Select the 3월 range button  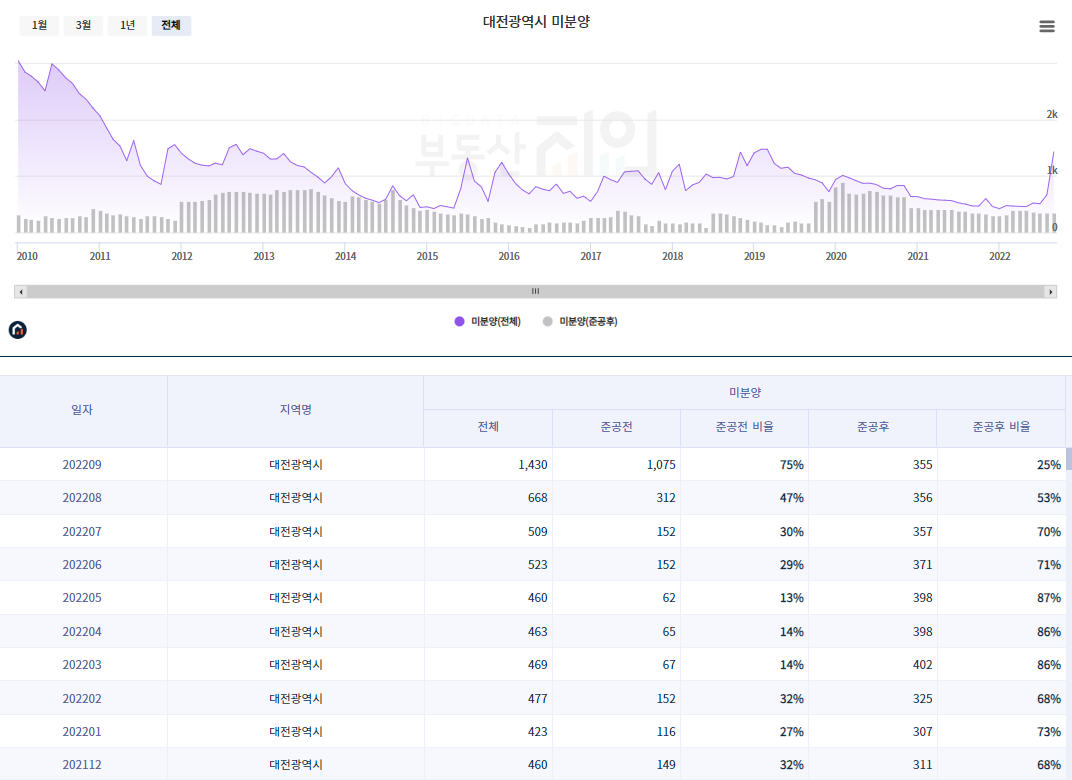[83, 25]
